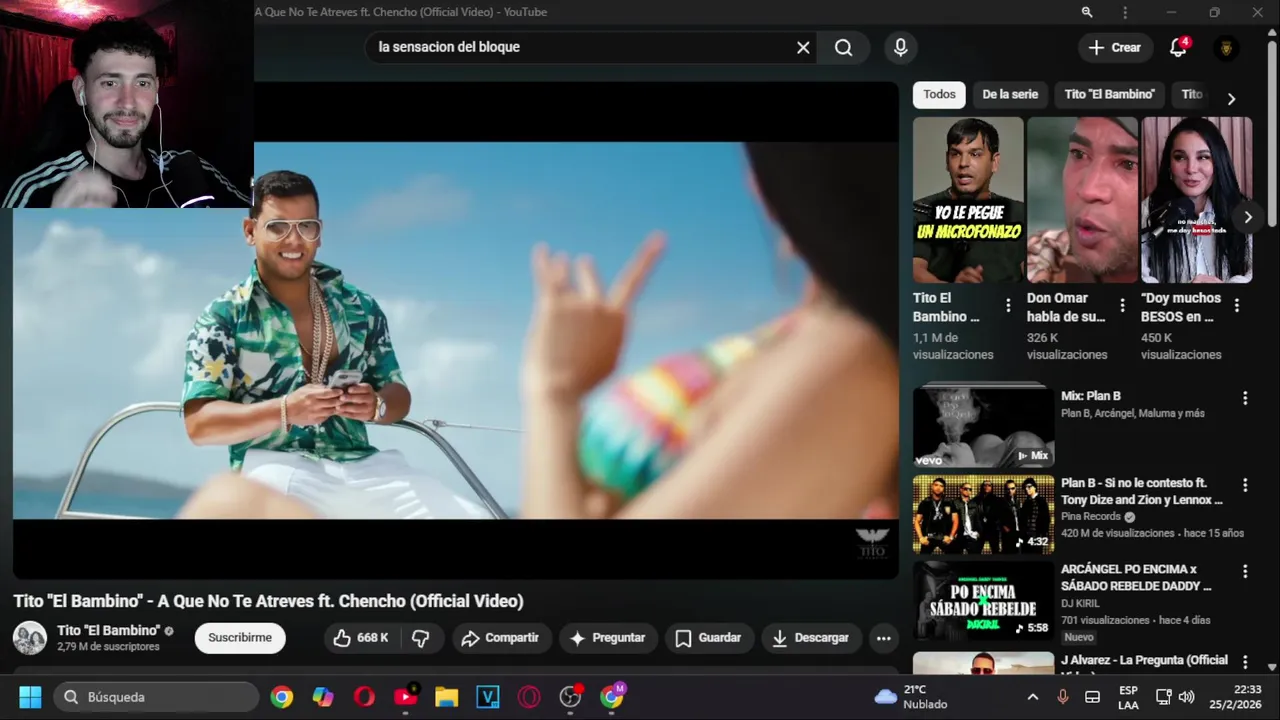Screen dimensions: 1280x720
Task: Open File Explorer from the taskbar
Action: [x=446, y=697]
